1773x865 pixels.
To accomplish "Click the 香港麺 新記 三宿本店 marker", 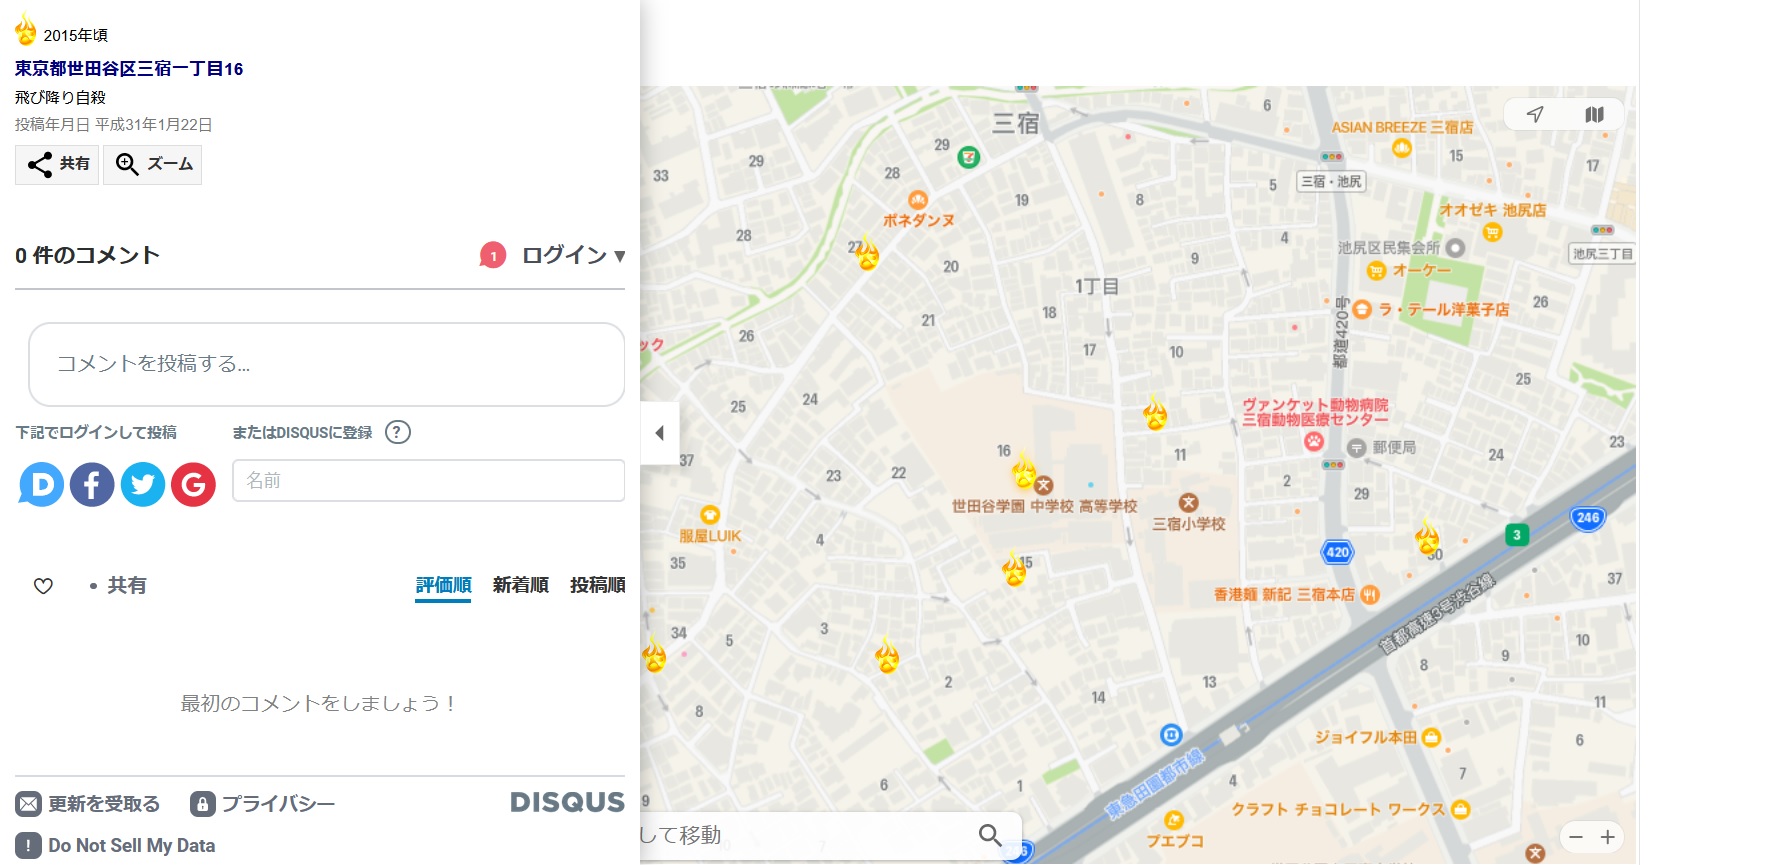I will [1370, 595].
